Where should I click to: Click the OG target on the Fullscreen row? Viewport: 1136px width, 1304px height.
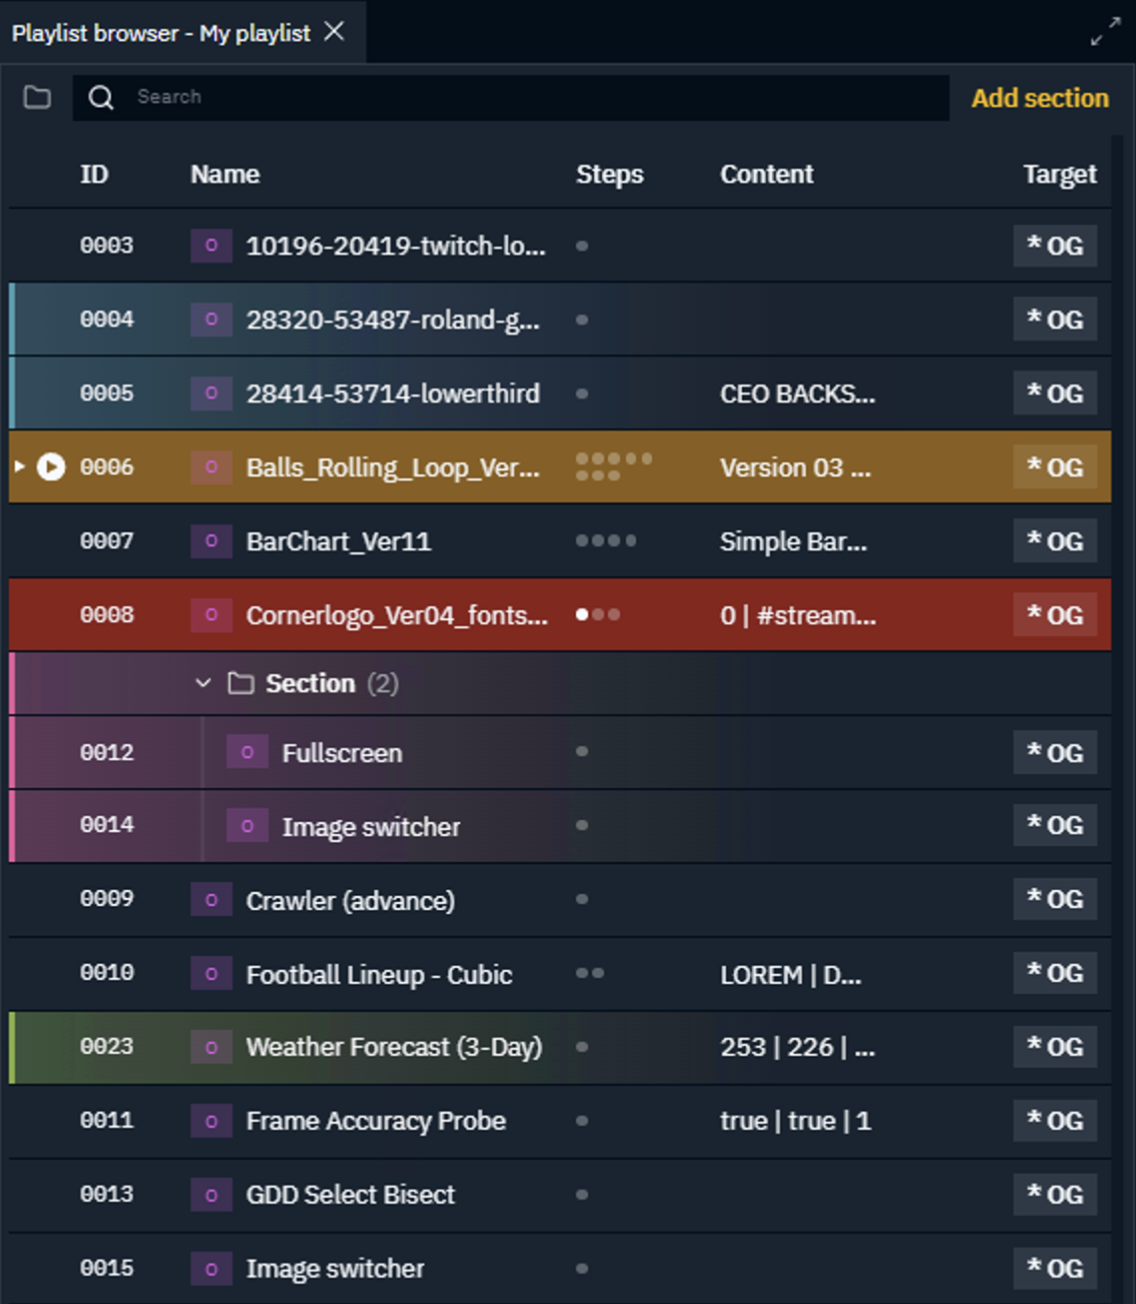(1055, 752)
